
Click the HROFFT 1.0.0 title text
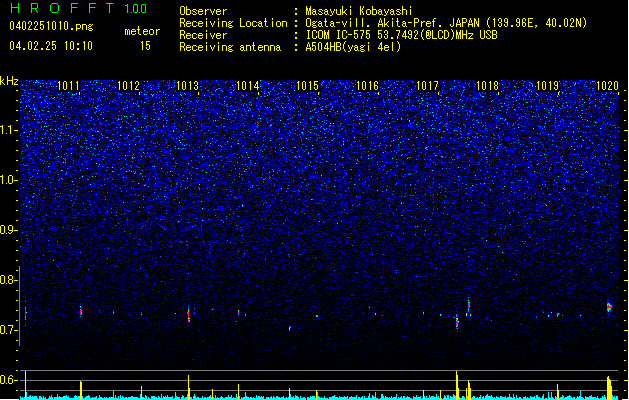coord(78,8)
